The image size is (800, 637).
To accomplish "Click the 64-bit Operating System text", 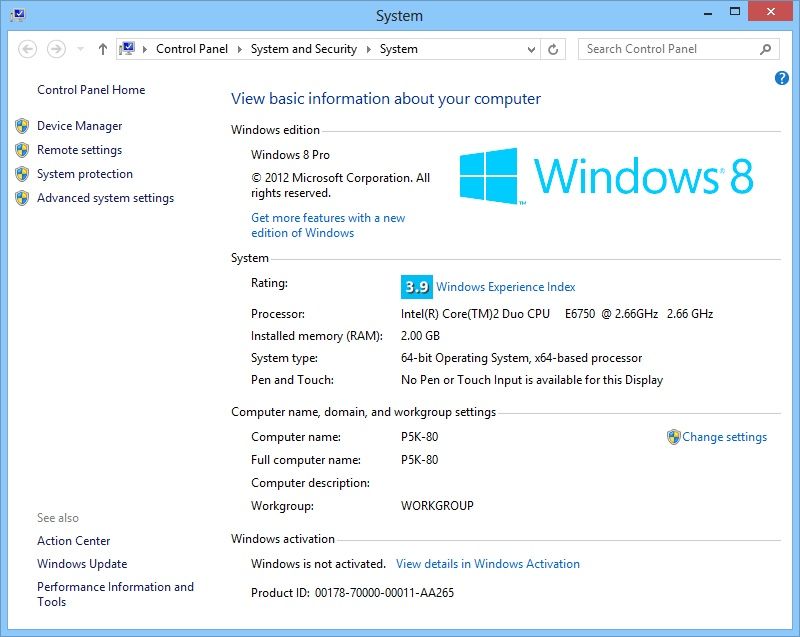I will click(x=521, y=358).
